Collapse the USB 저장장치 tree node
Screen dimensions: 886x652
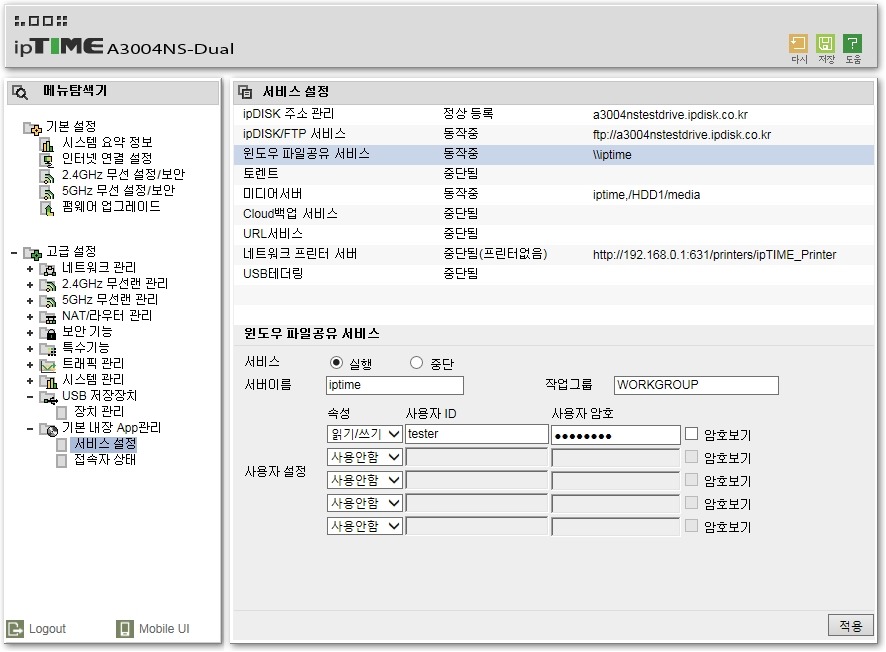click(x=30, y=397)
